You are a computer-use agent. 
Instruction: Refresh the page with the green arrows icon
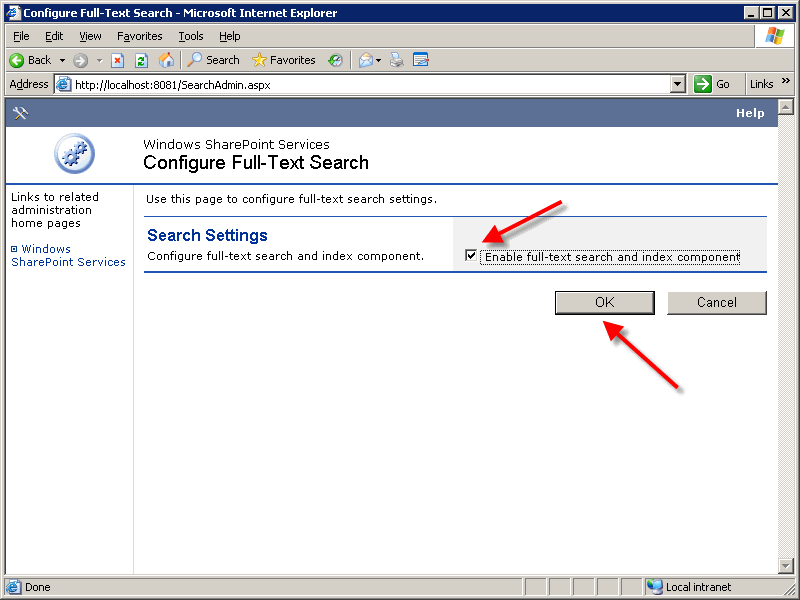click(141, 61)
